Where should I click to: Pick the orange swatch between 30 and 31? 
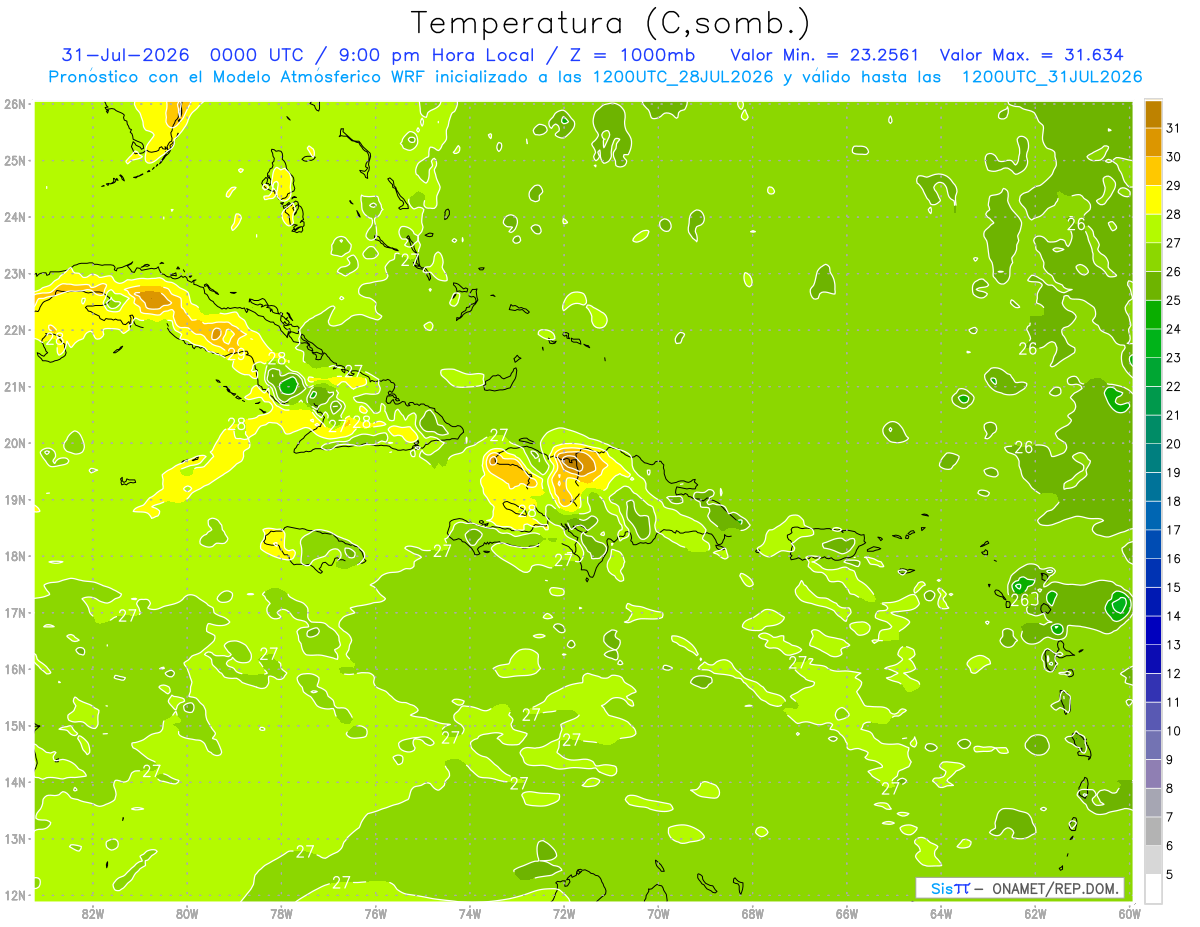click(x=1153, y=143)
